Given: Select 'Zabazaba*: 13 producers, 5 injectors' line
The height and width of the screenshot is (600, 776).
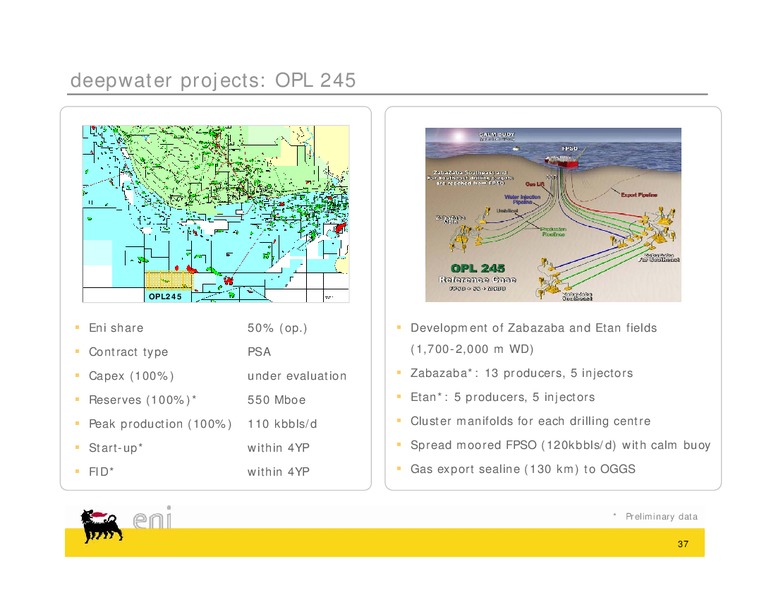Looking at the screenshot, I should 522,373.
